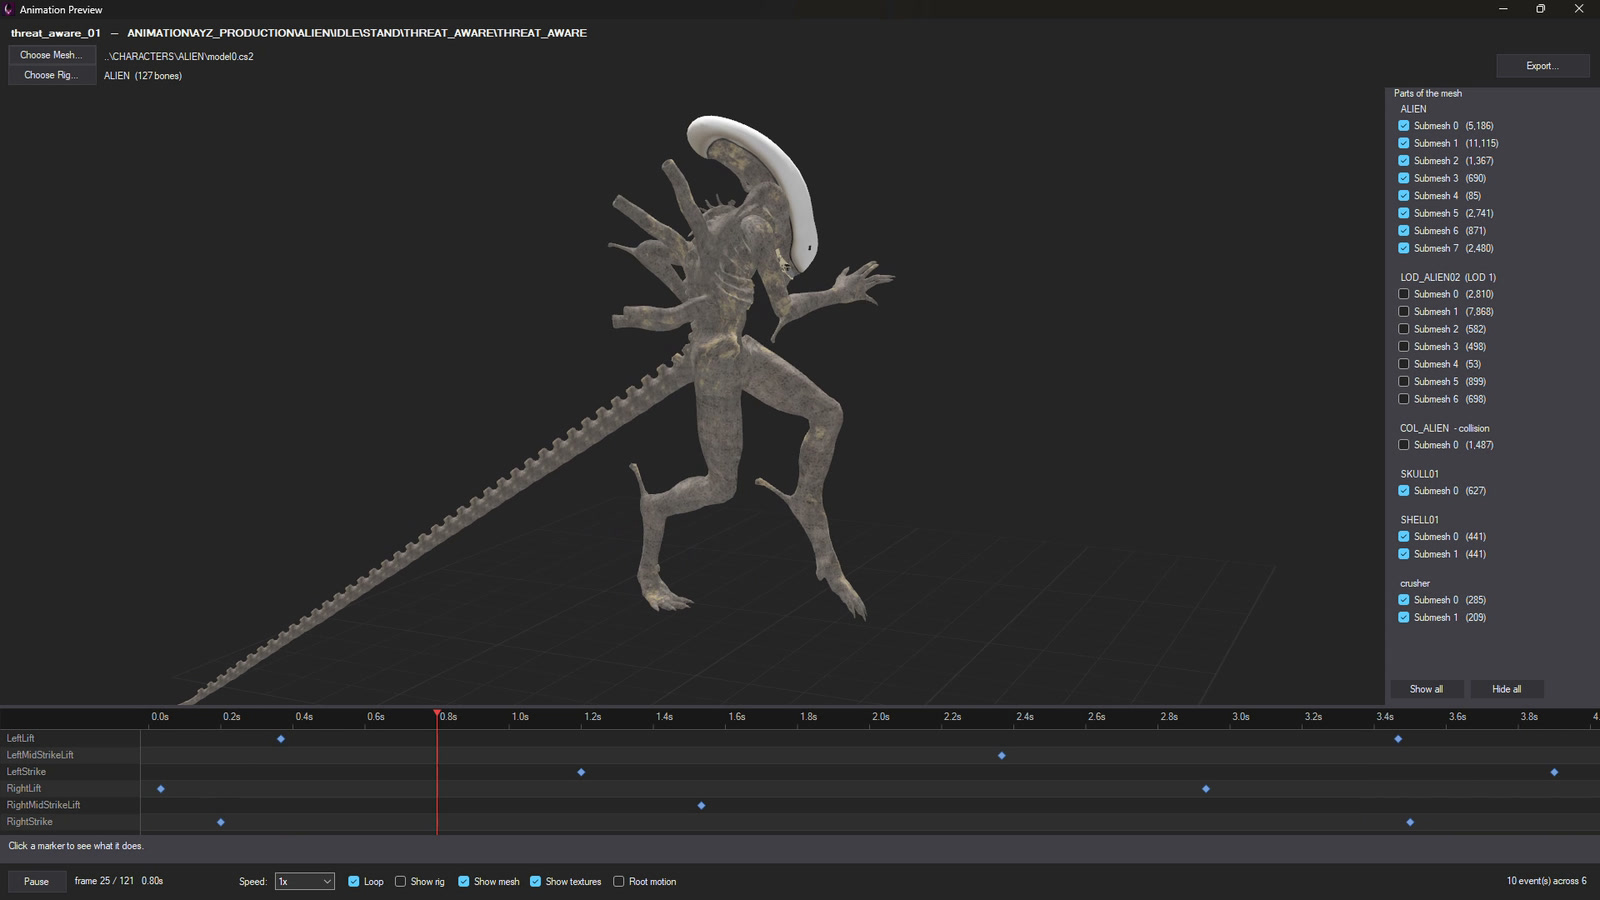Uncheck SHELL01 Submesh 0 (441)
The width and height of the screenshot is (1600, 900).
(x=1404, y=537)
